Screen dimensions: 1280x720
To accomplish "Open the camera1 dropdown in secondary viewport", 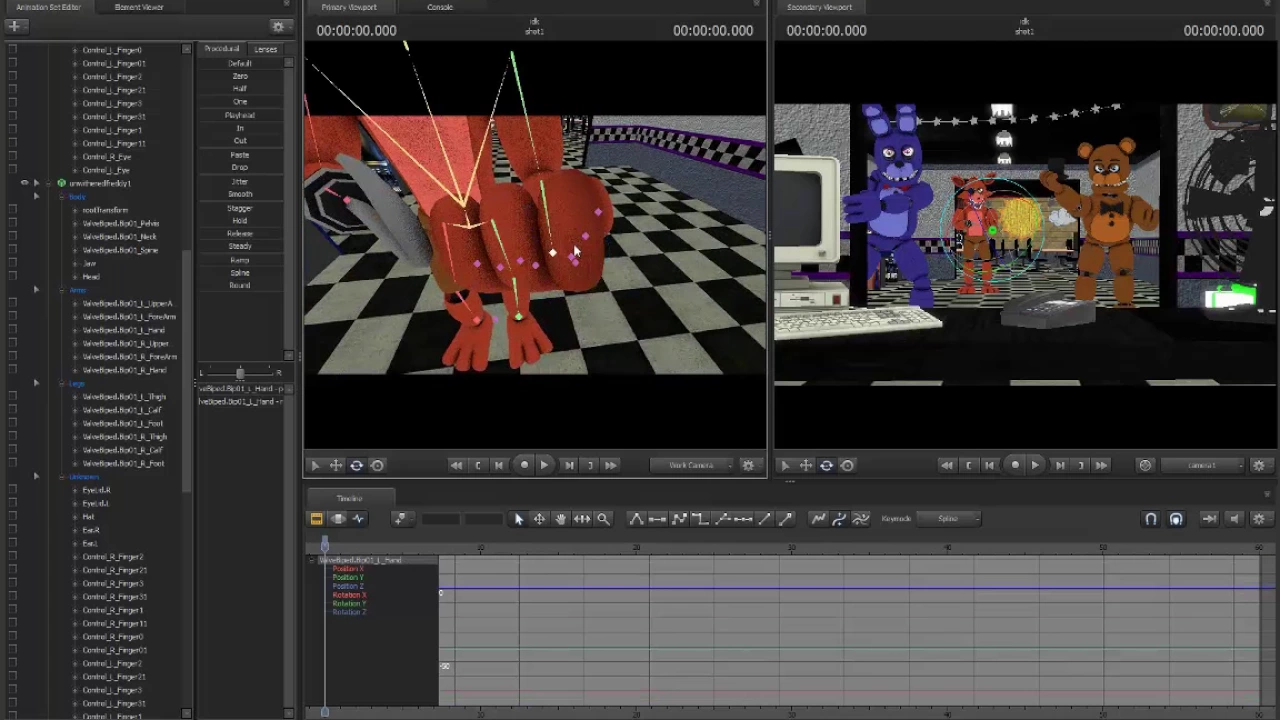I will 1204,465.
